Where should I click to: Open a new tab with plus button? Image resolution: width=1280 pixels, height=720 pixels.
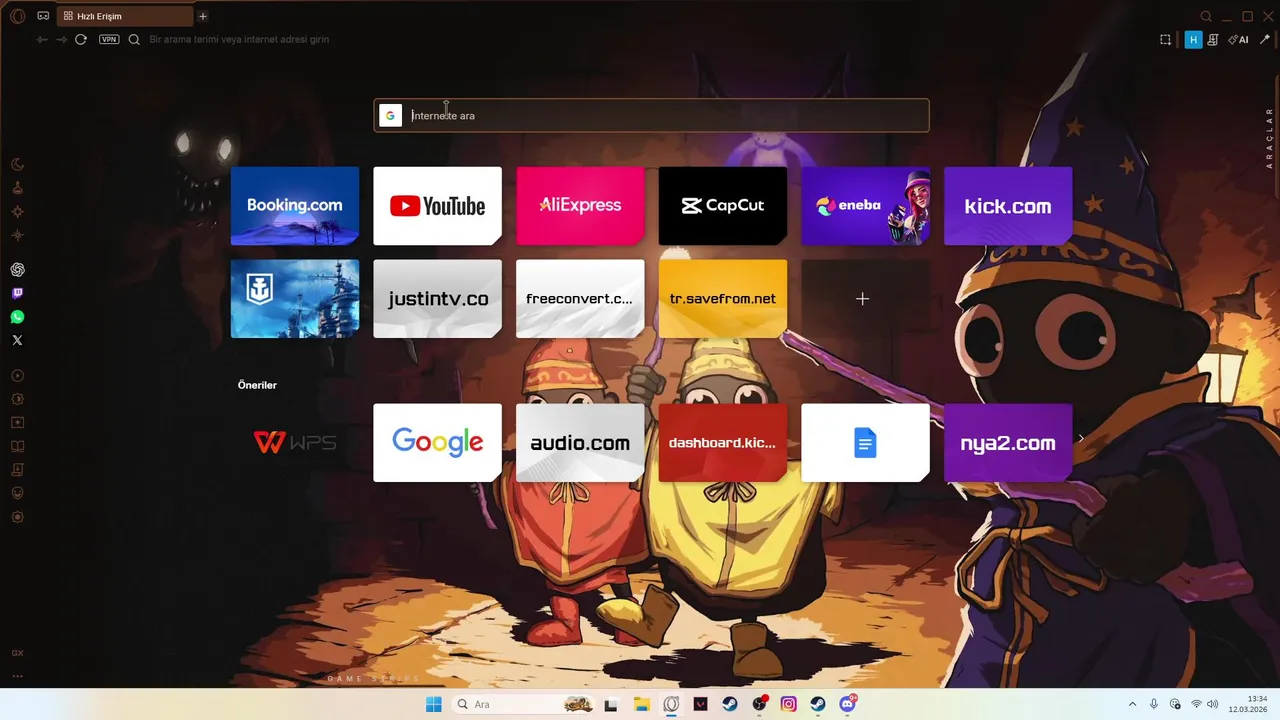(x=203, y=16)
